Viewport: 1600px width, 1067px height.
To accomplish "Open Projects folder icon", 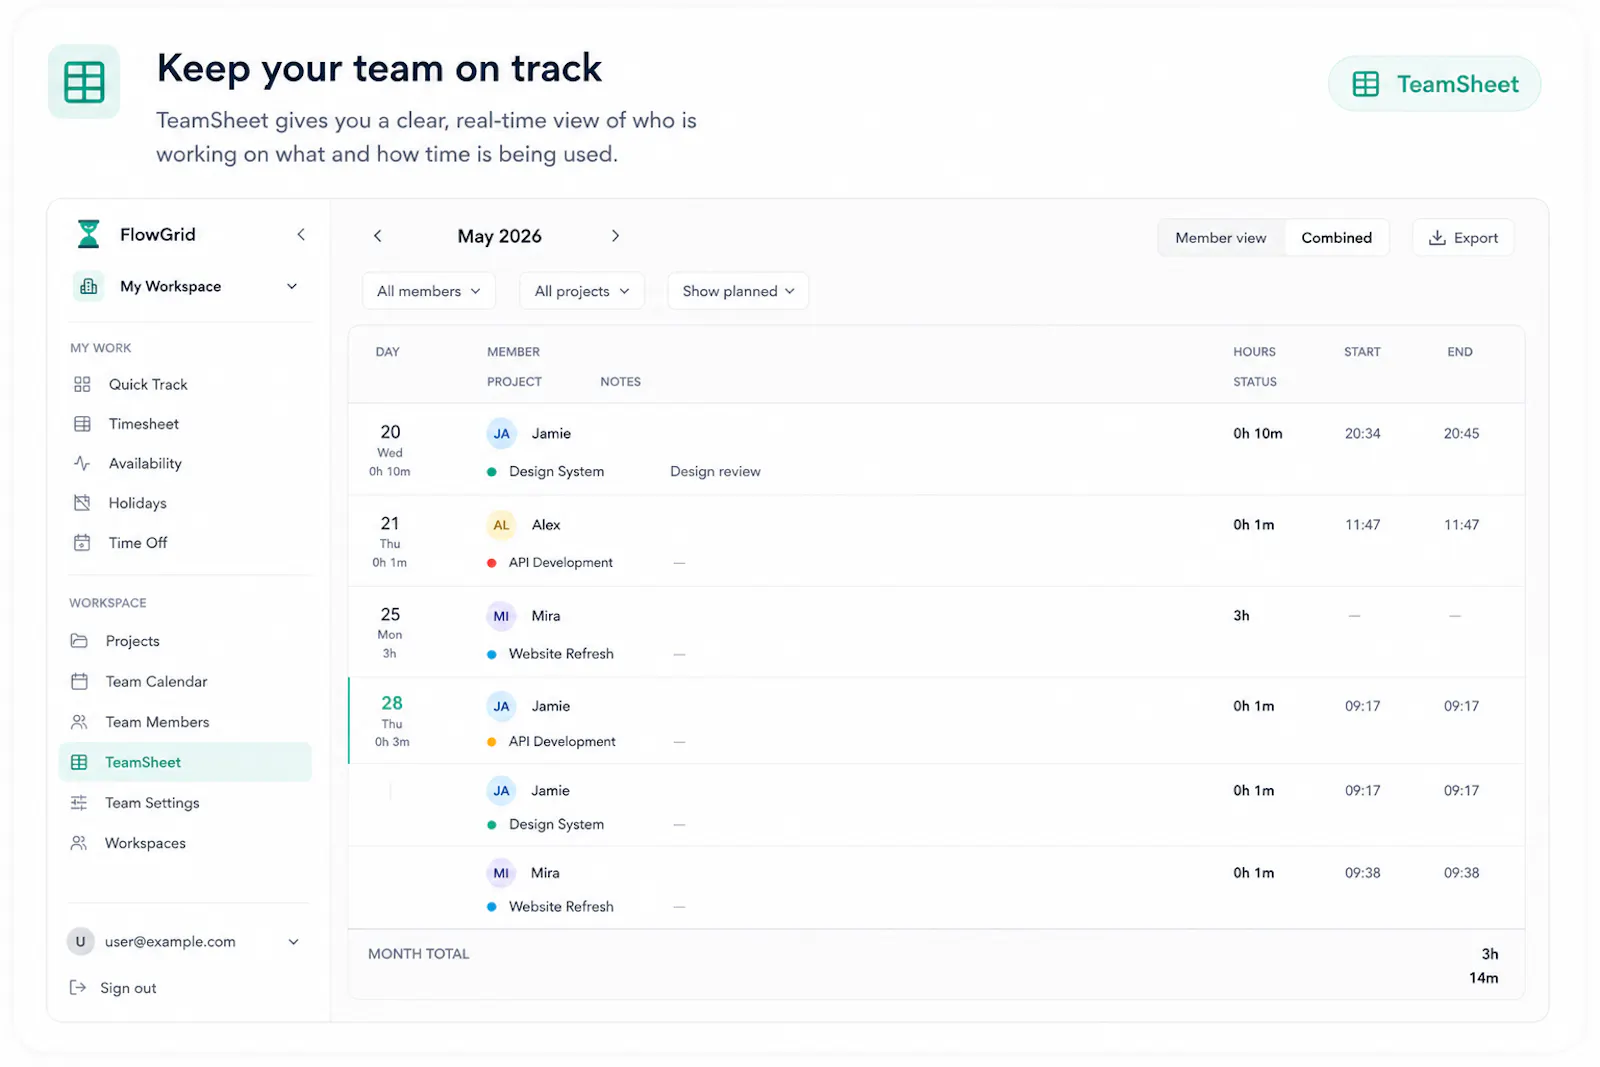I will point(79,641).
